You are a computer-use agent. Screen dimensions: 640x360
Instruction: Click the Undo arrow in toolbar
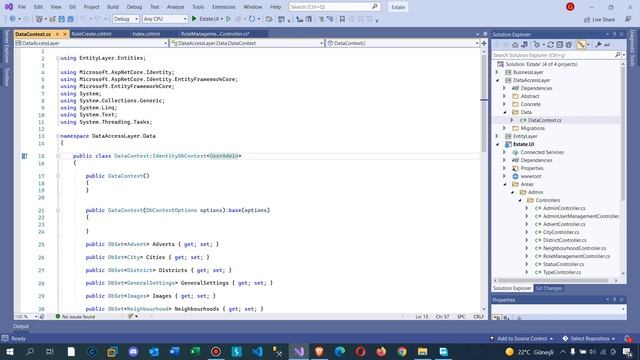[x=83, y=19]
